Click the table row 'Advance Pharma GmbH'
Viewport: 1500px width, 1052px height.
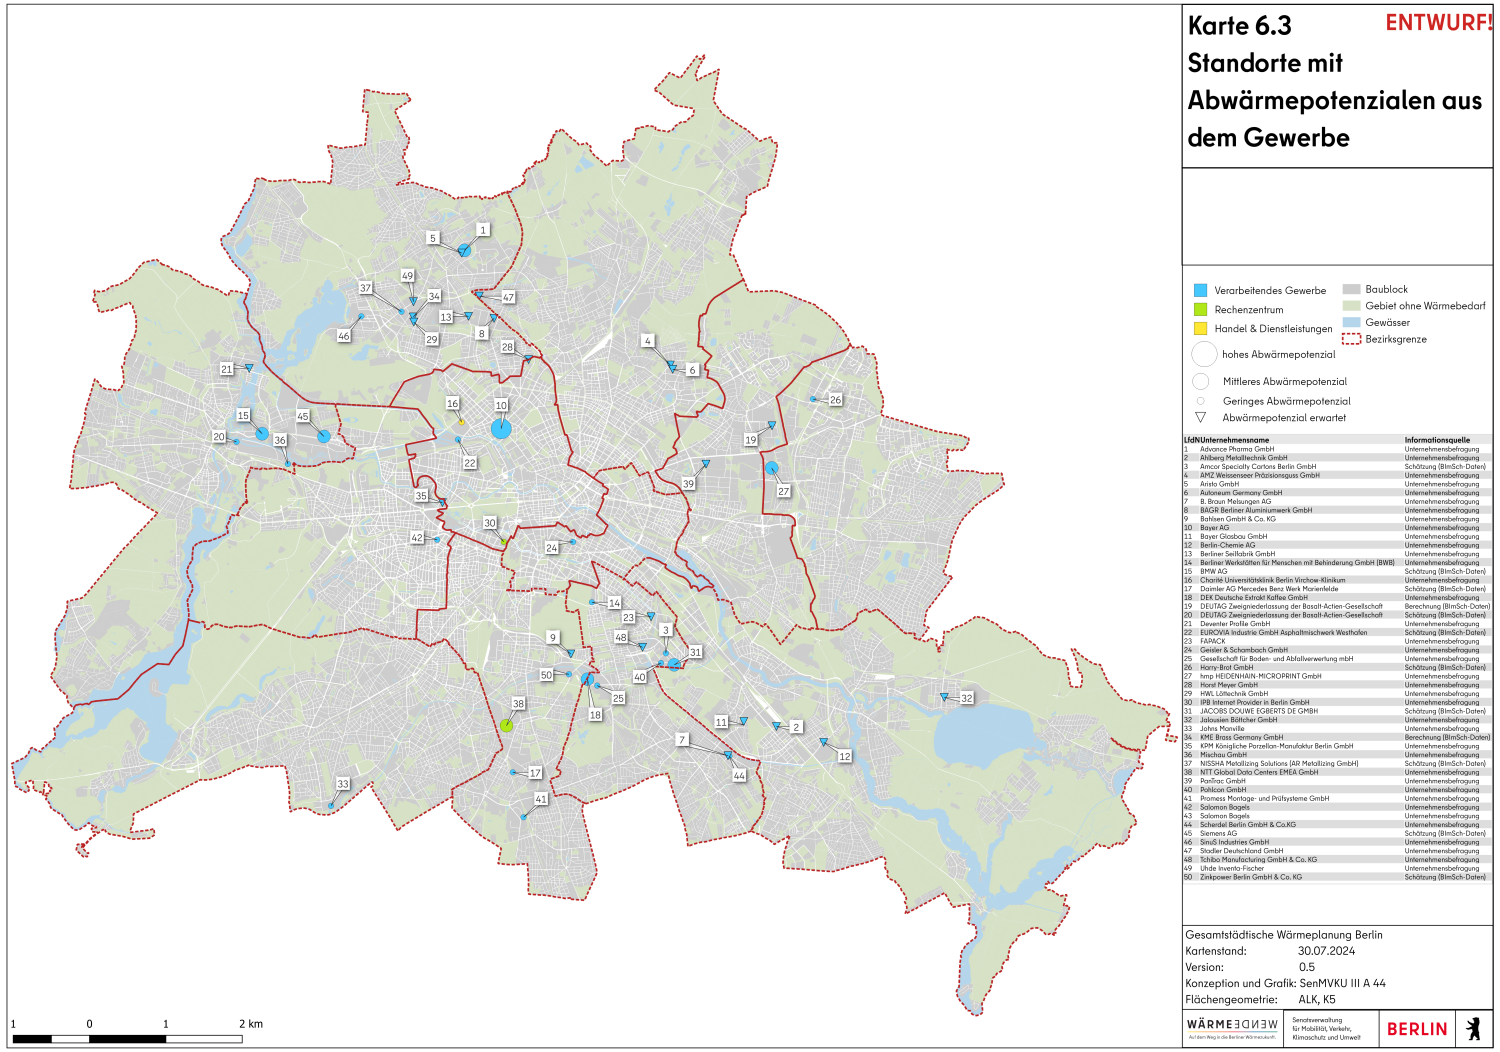point(1337,449)
